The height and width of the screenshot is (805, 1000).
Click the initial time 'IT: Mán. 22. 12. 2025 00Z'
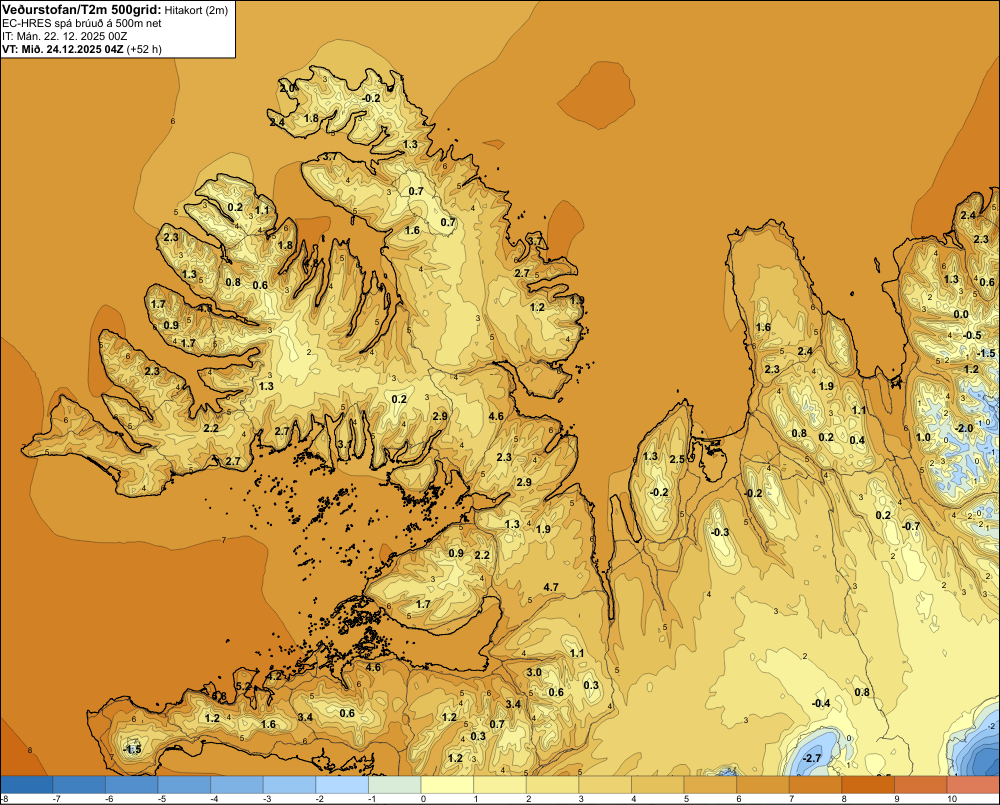coord(64,36)
